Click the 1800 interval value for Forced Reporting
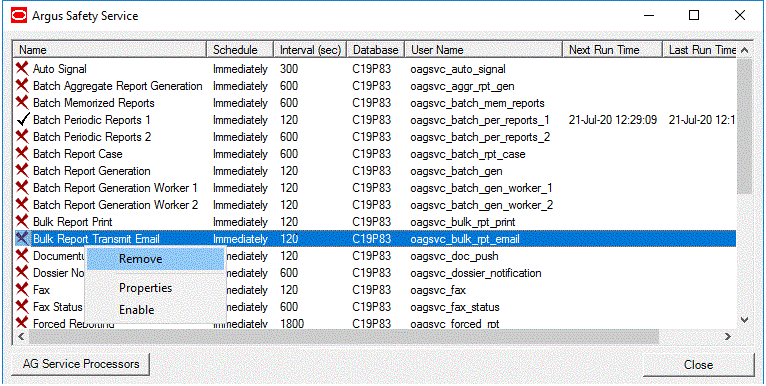 292,323
